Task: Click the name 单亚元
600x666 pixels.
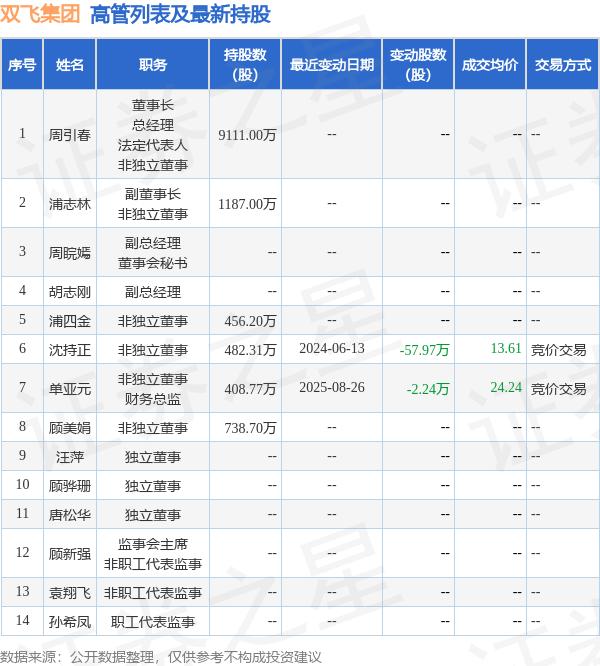Action: (x=70, y=389)
